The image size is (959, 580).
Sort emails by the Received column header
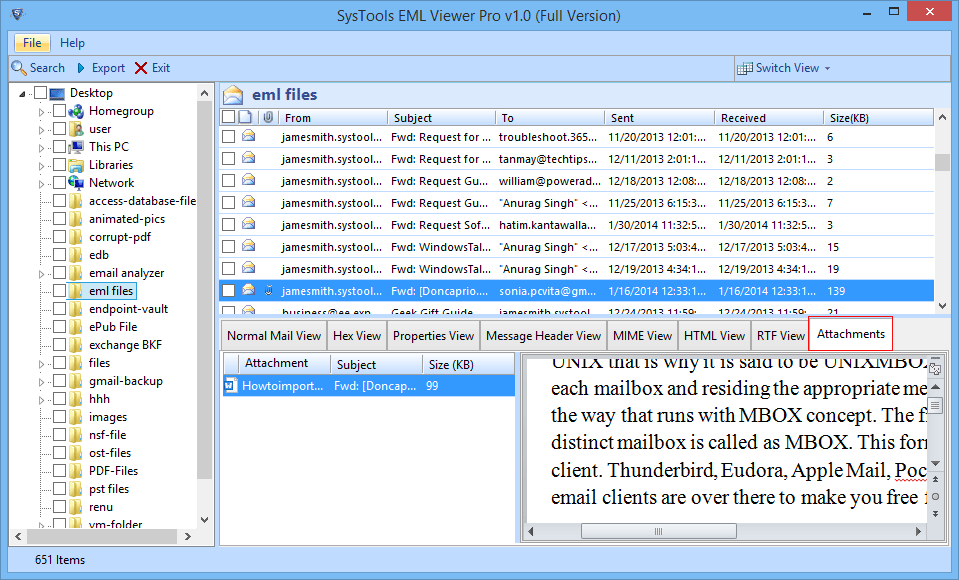[769, 117]
